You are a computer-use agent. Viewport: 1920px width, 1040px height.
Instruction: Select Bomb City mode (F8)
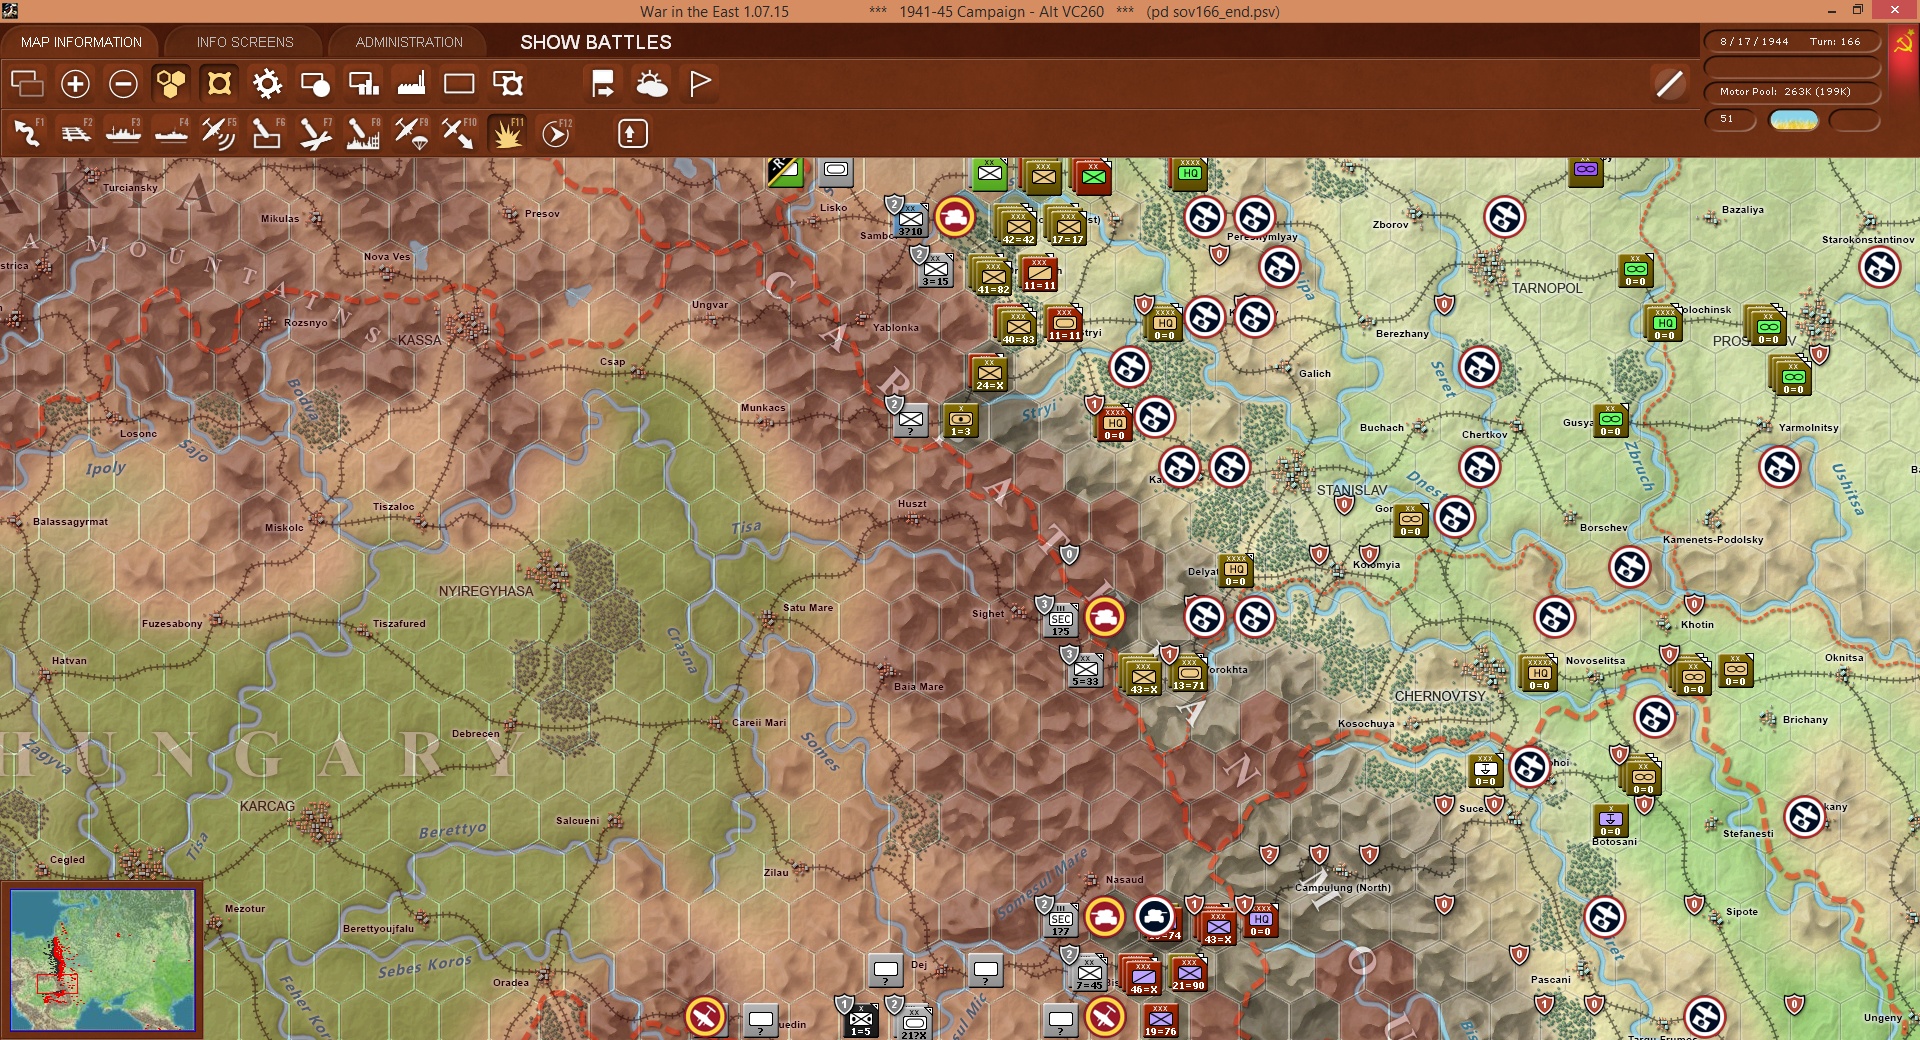pyautogui.click(x=363, y=133)
